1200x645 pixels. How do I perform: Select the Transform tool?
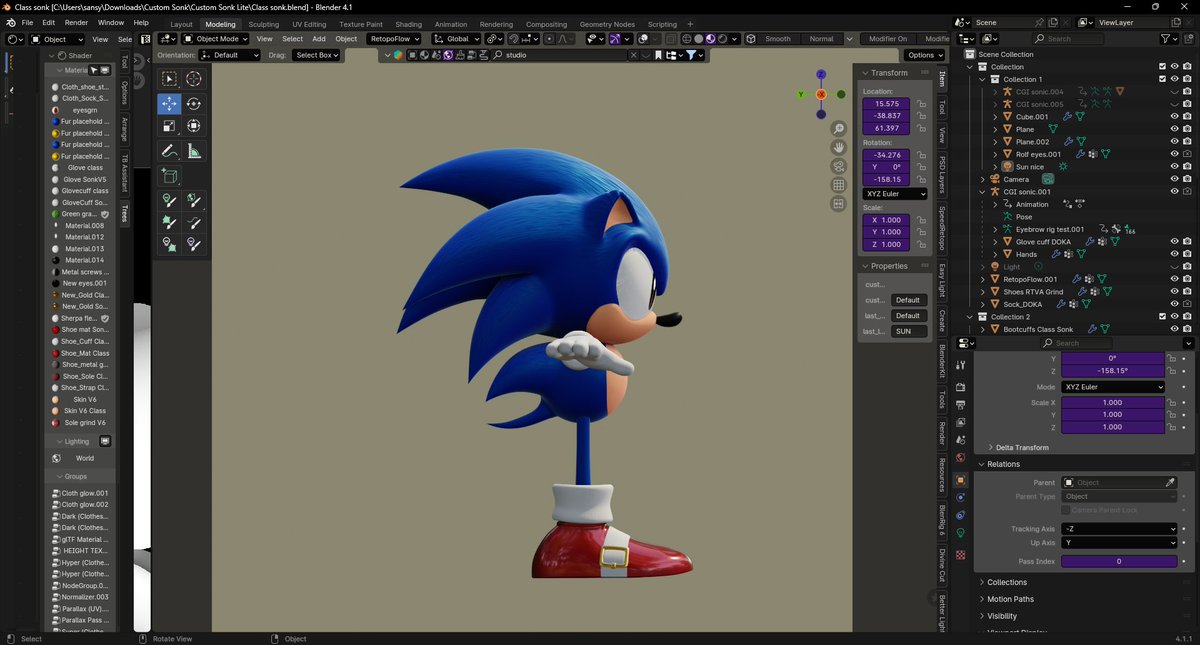point(194,126)
